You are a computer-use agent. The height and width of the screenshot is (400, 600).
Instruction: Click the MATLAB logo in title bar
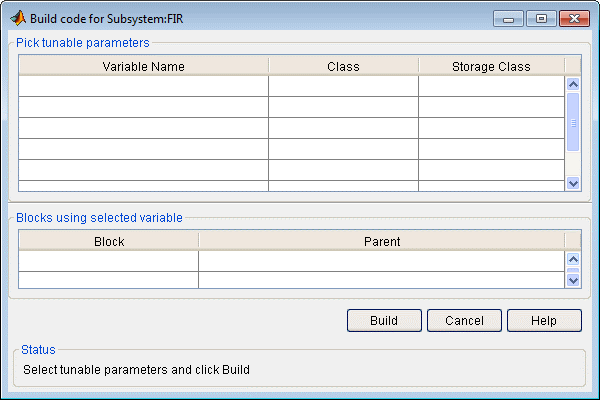(x=17, y=18)
